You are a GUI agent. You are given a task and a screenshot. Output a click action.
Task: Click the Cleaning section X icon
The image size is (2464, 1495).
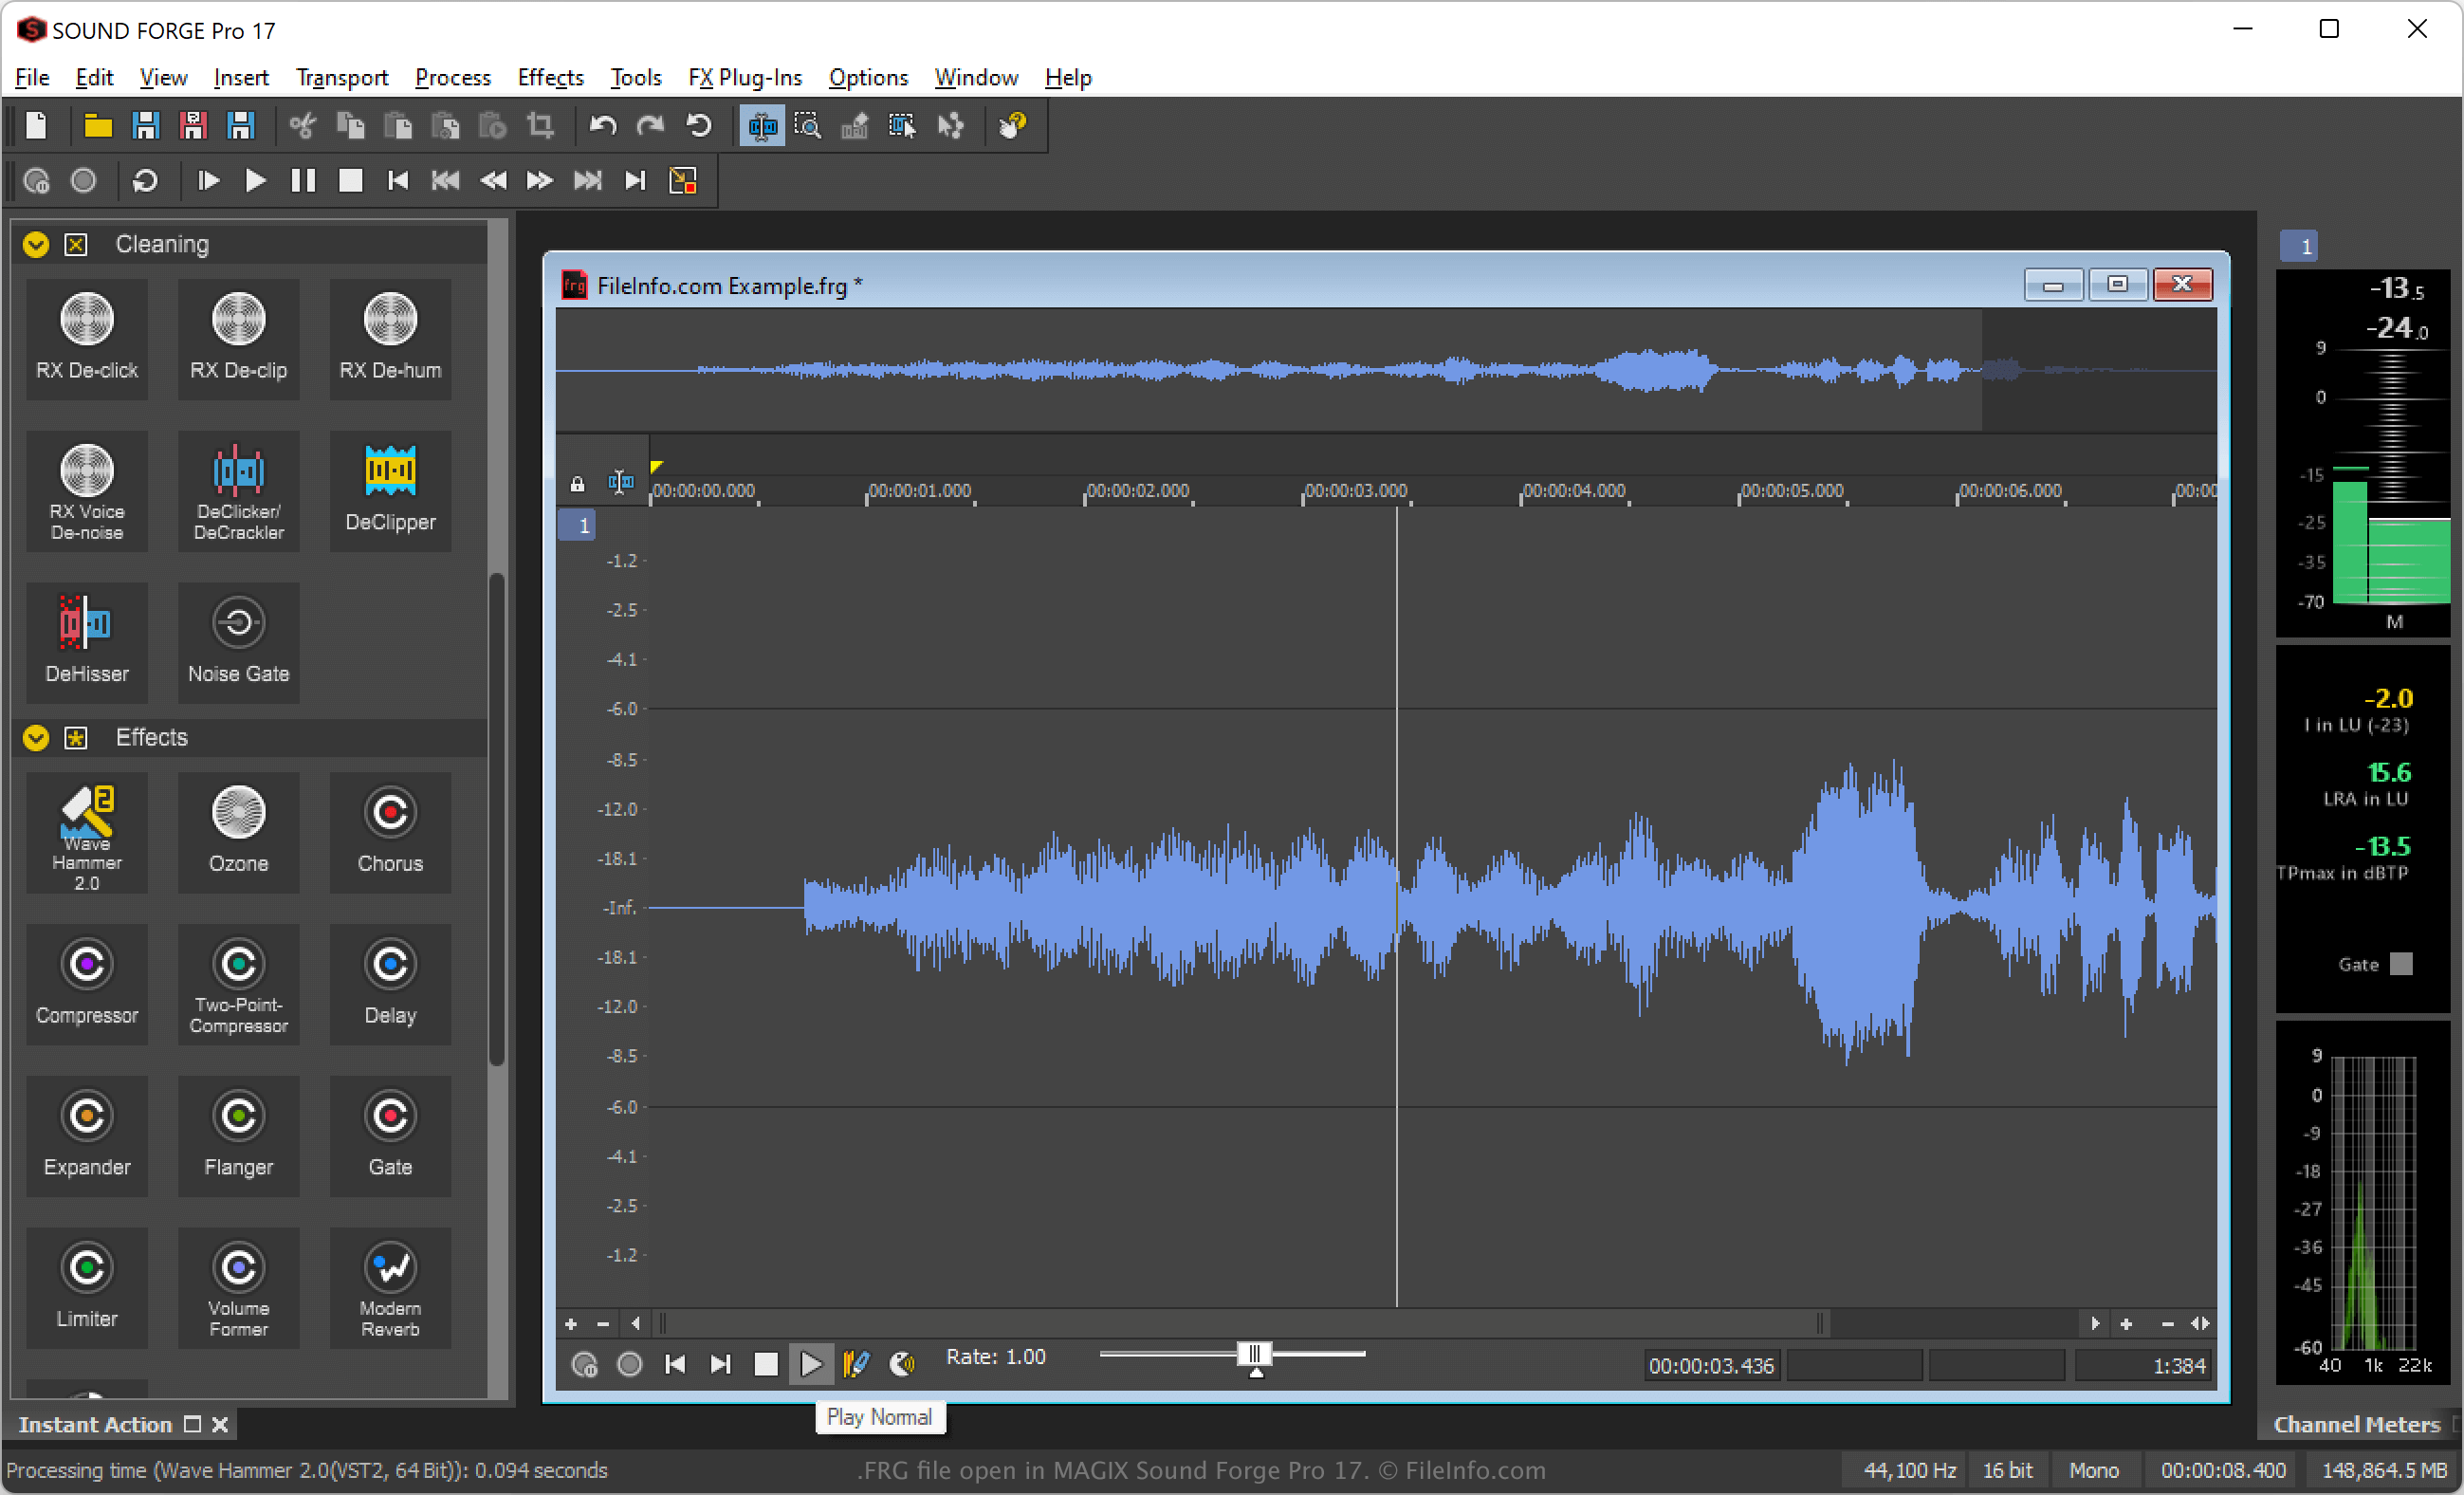(76, 245)
